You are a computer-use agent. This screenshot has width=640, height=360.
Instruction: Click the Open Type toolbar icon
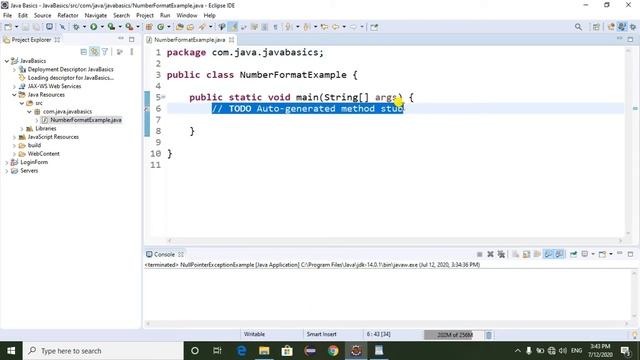(x=180, y=27)
